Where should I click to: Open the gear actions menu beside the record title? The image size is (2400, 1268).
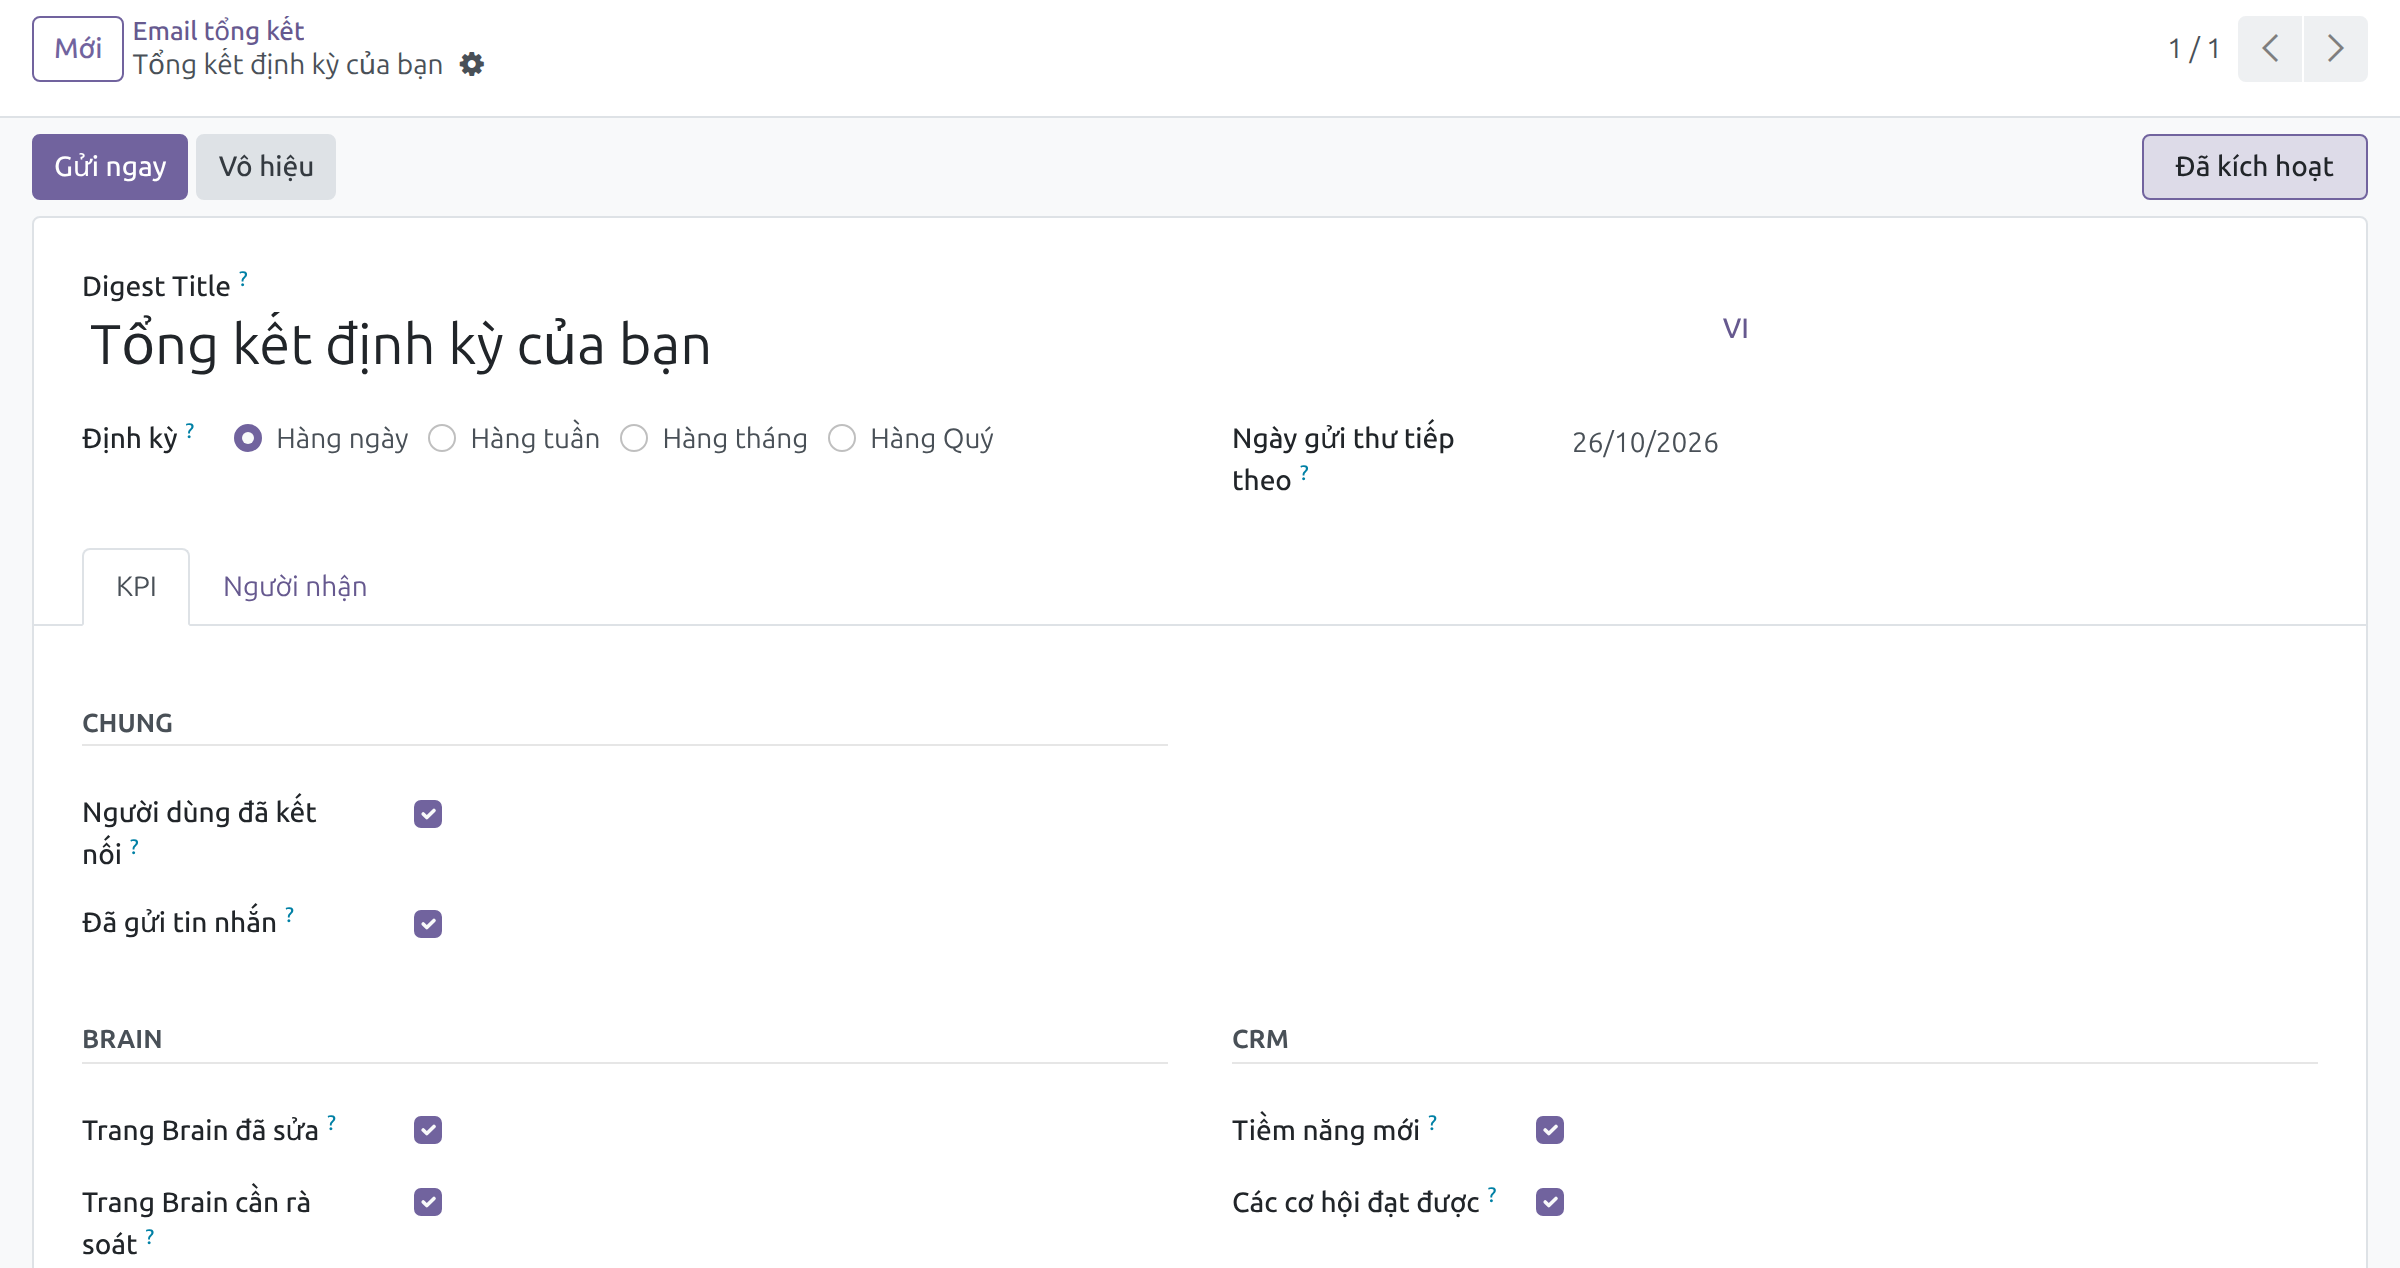click(x=472, y=65)
